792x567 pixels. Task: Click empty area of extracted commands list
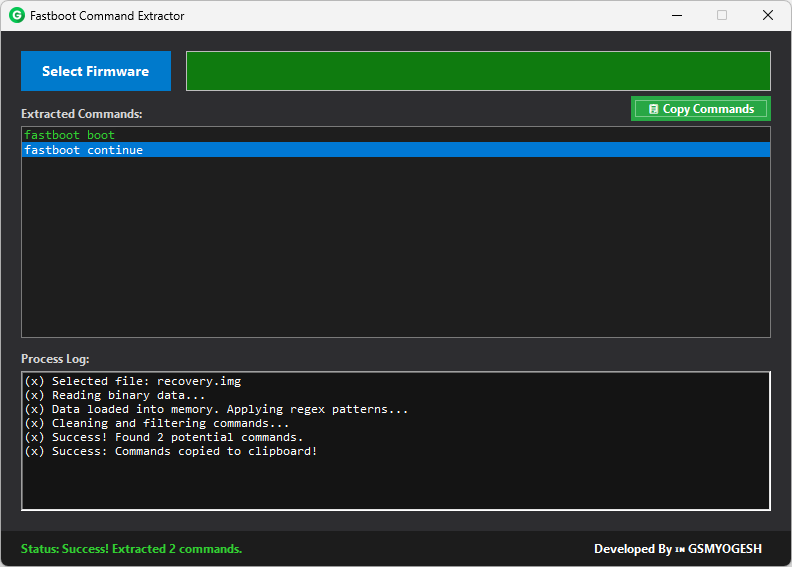pyautogui.click(x=395, y=250)
